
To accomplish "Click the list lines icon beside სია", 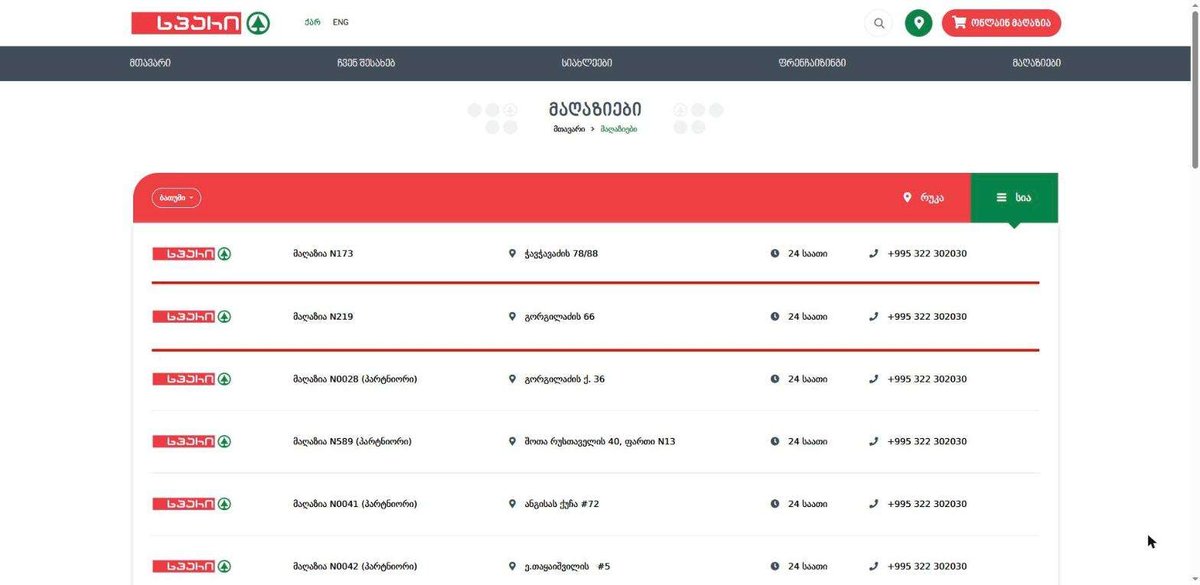I will (1001, 198).
